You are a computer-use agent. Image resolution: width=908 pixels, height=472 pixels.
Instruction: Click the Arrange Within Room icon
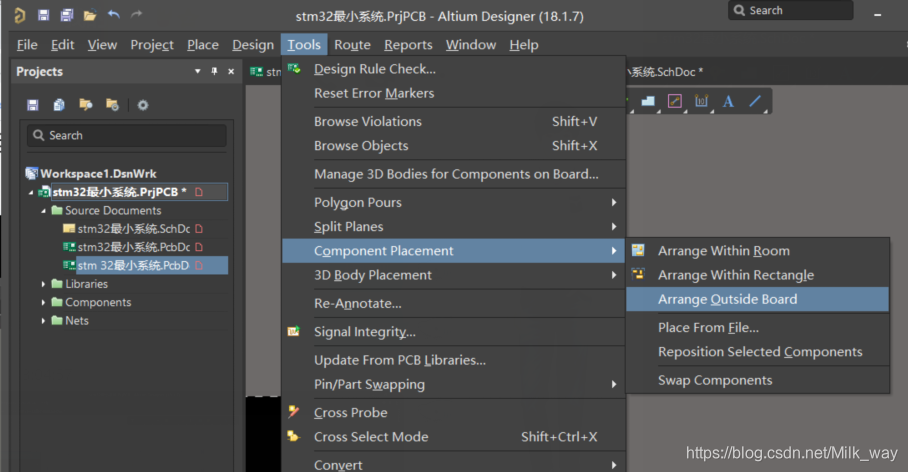[x=638, y=250]
